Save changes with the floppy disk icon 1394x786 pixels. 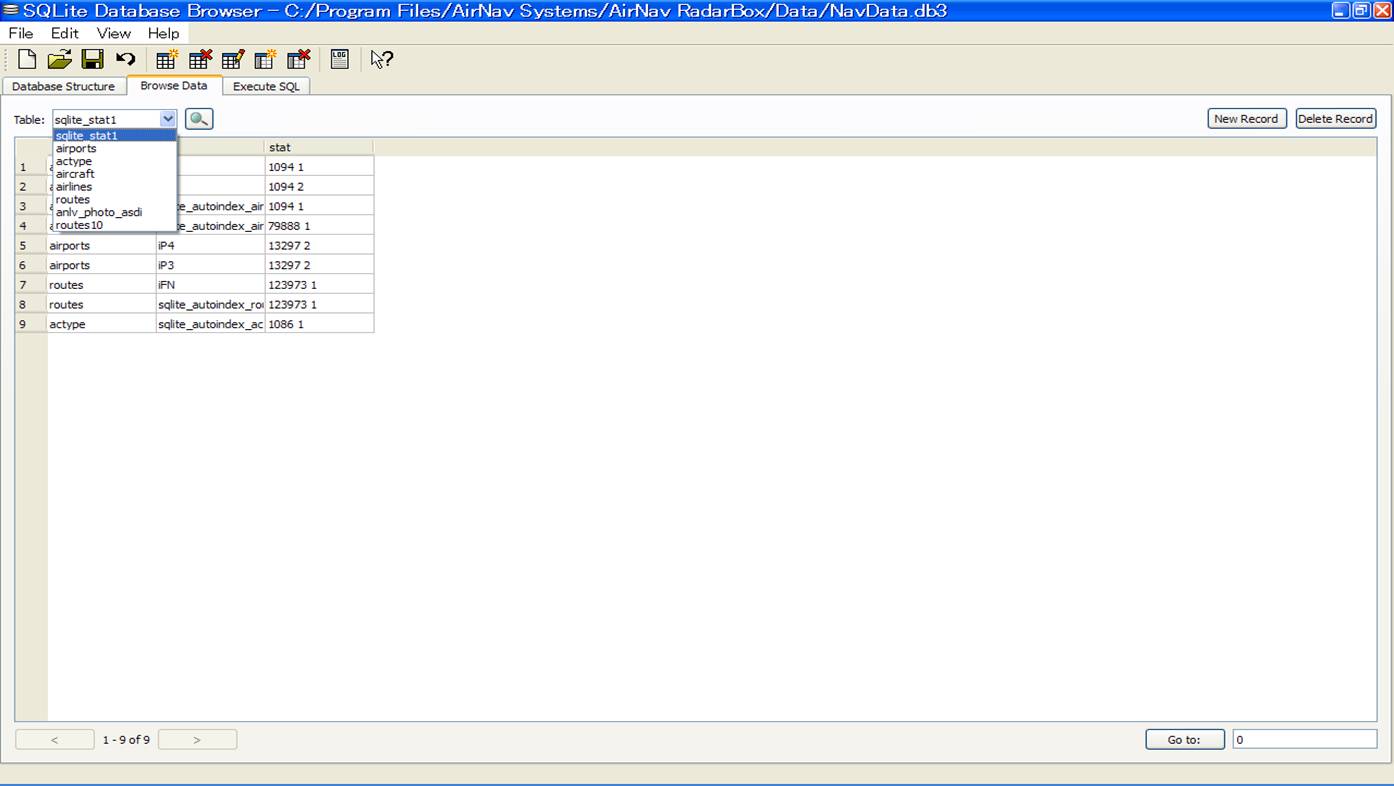[92, 59]
